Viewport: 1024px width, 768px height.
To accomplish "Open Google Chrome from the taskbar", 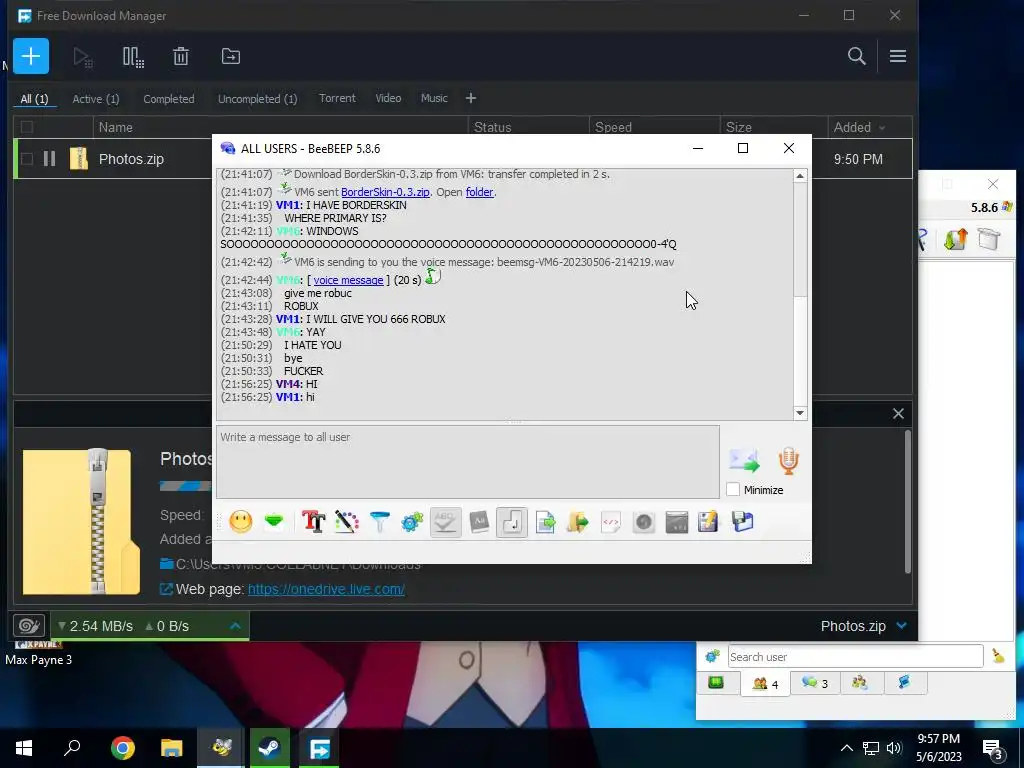I will pyautogui.click(x=123, y=748).
